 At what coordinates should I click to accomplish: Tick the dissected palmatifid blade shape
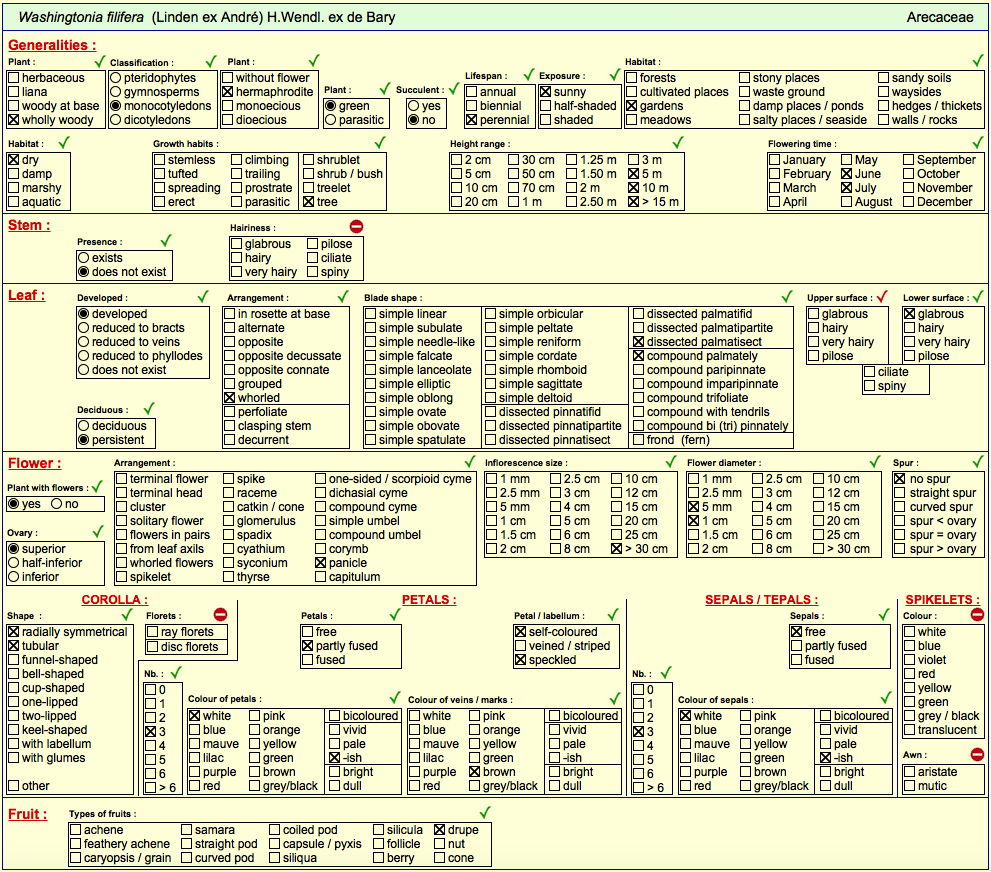coord(638,313)
